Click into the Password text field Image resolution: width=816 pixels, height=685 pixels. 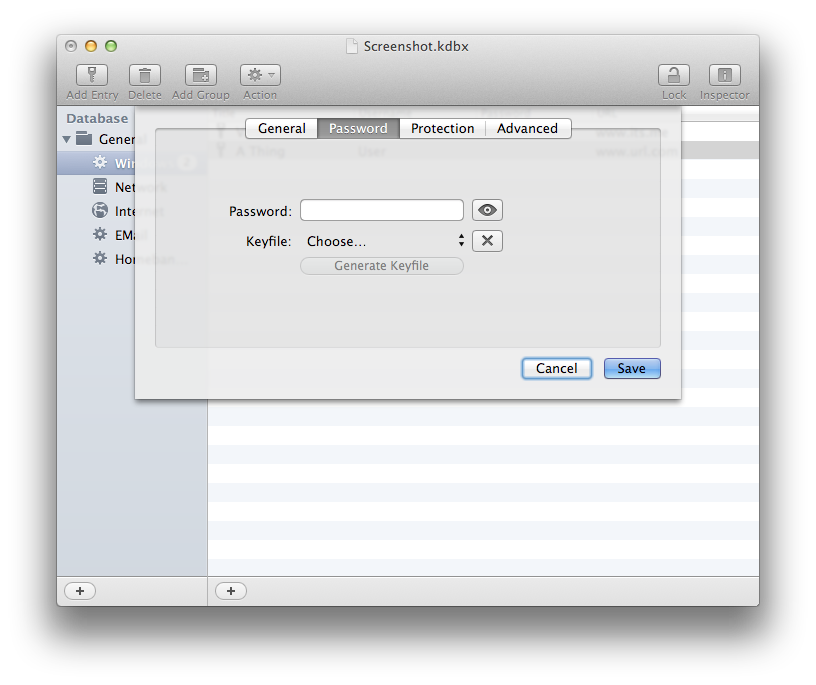tap(381, 210)
